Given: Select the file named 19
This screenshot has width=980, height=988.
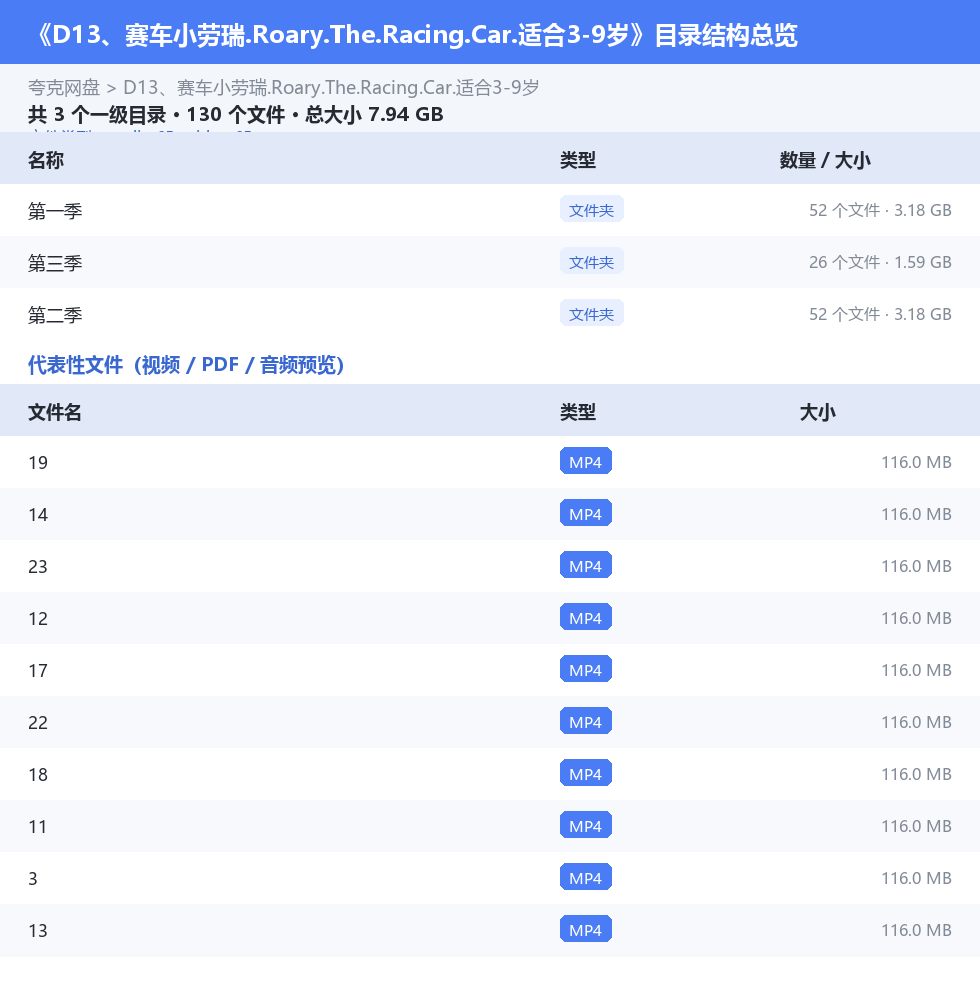Looking at the screenshot, I should click(38, 463).
